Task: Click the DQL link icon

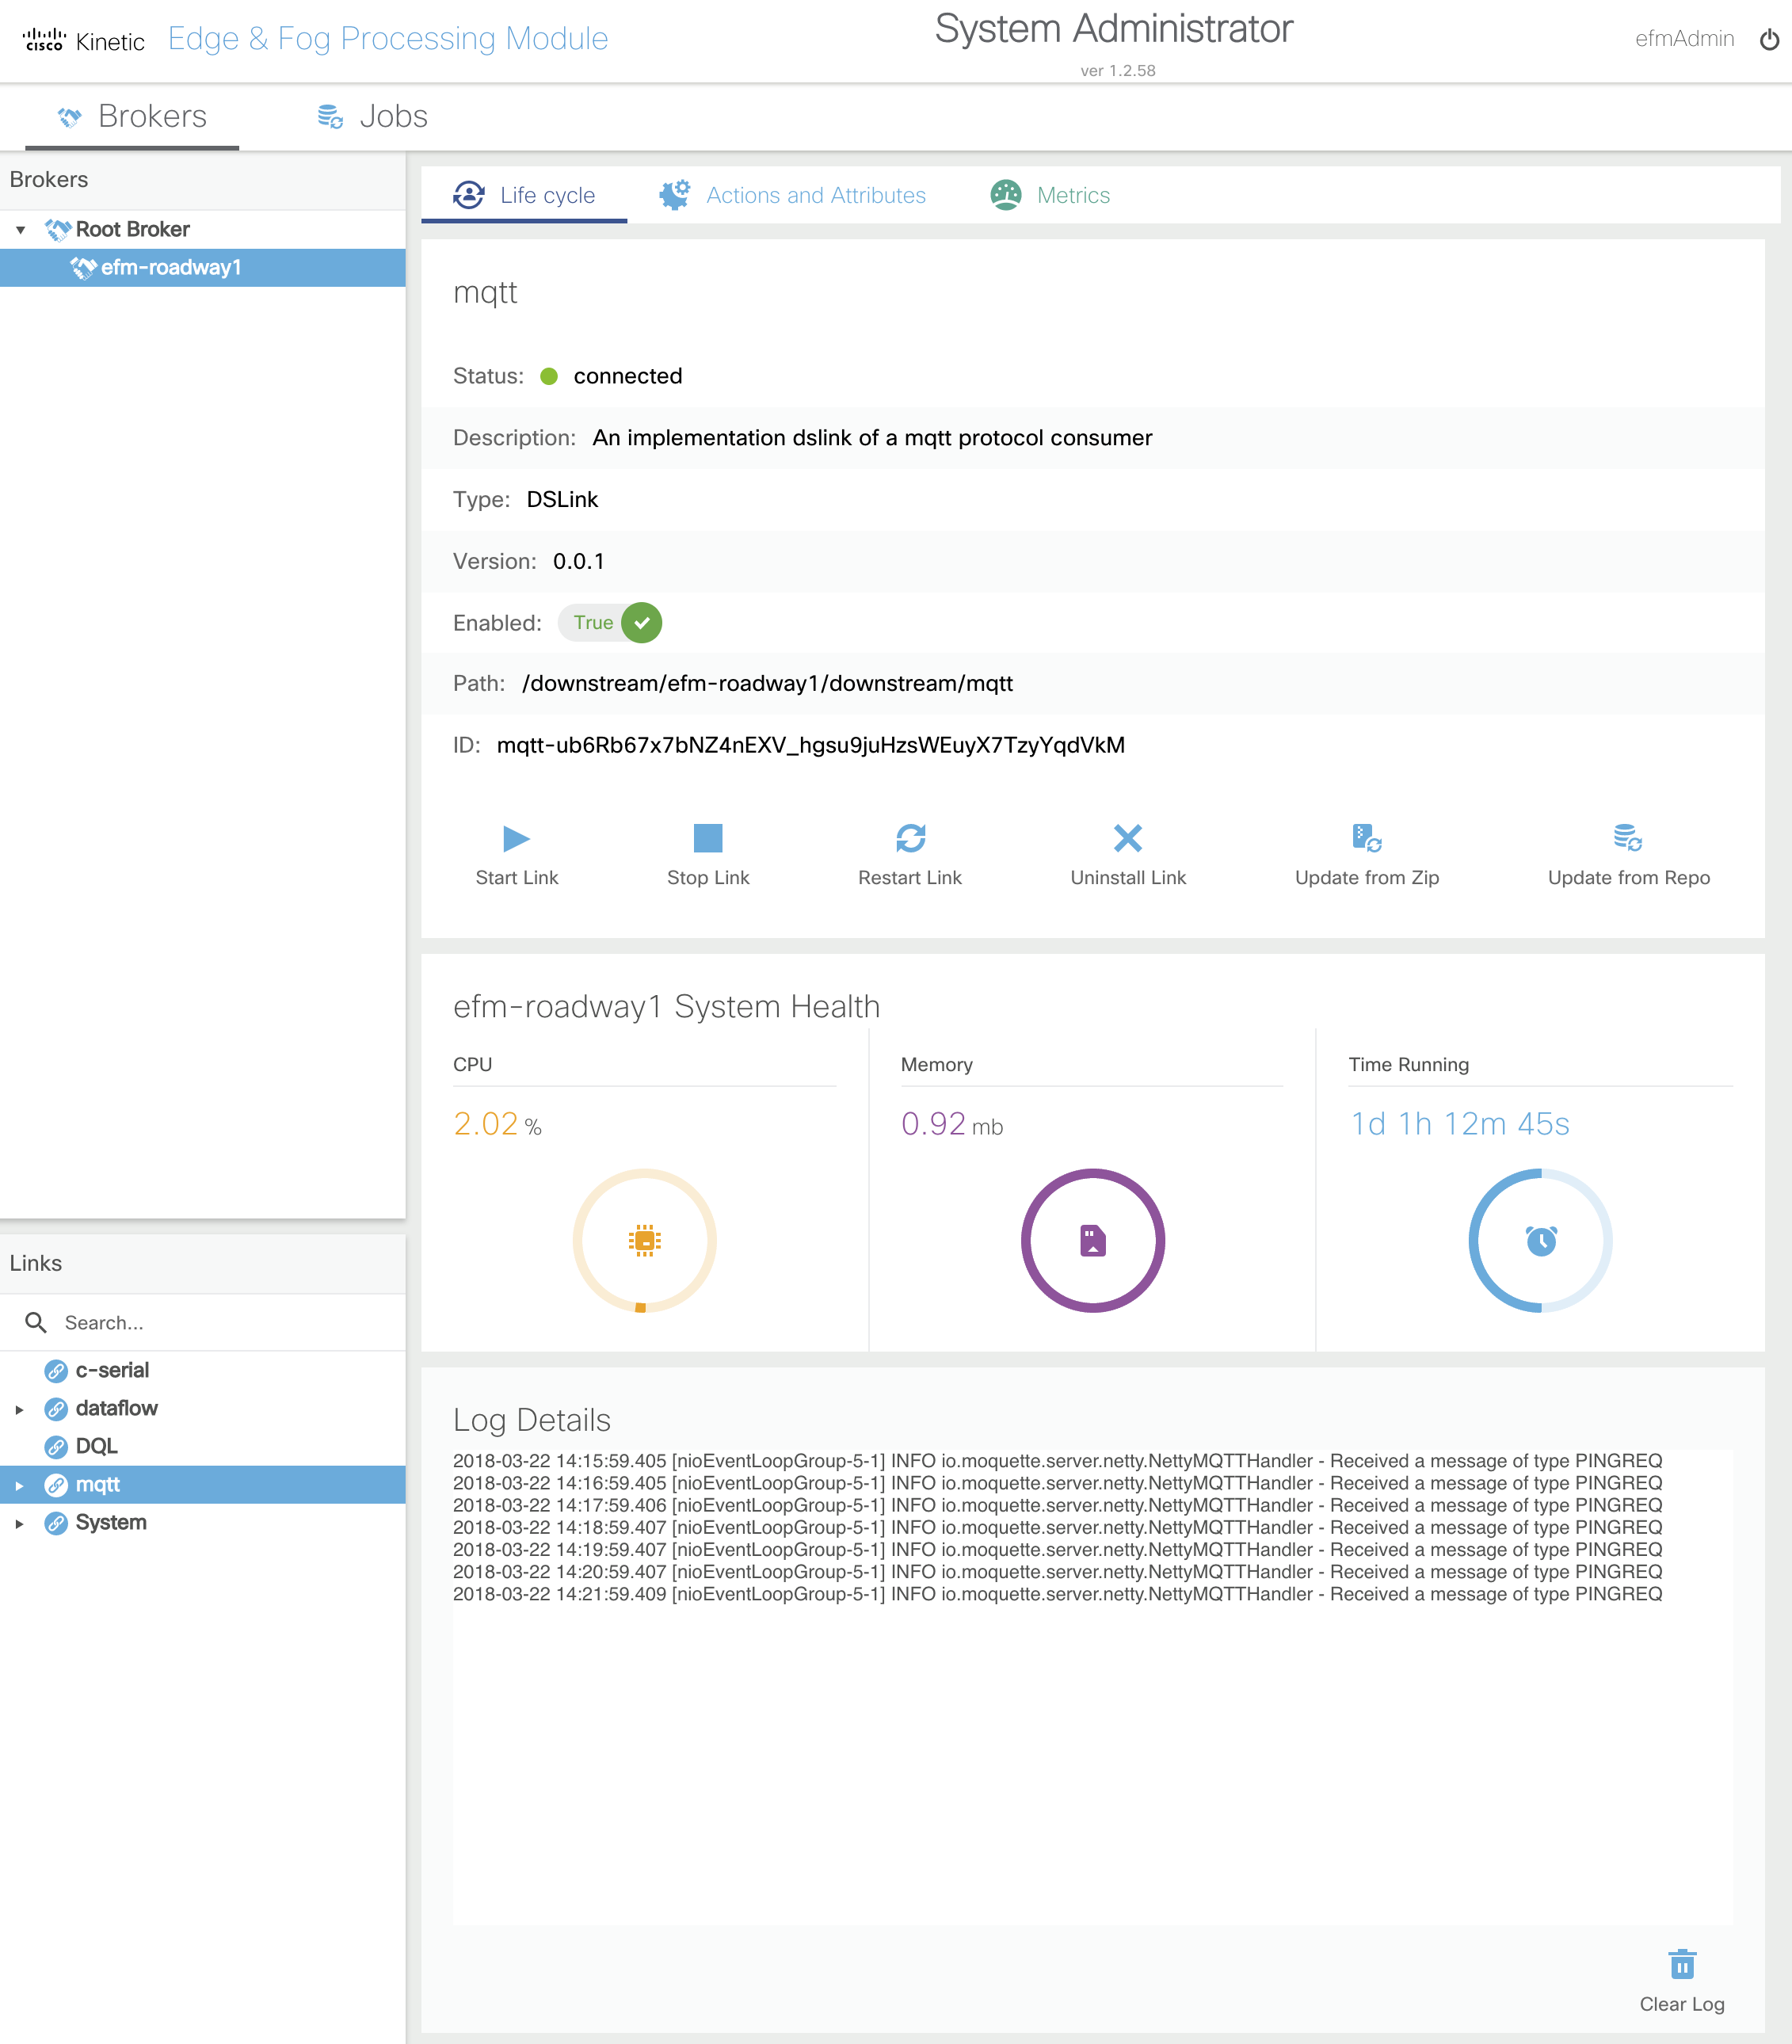Action: (57, 1447)
